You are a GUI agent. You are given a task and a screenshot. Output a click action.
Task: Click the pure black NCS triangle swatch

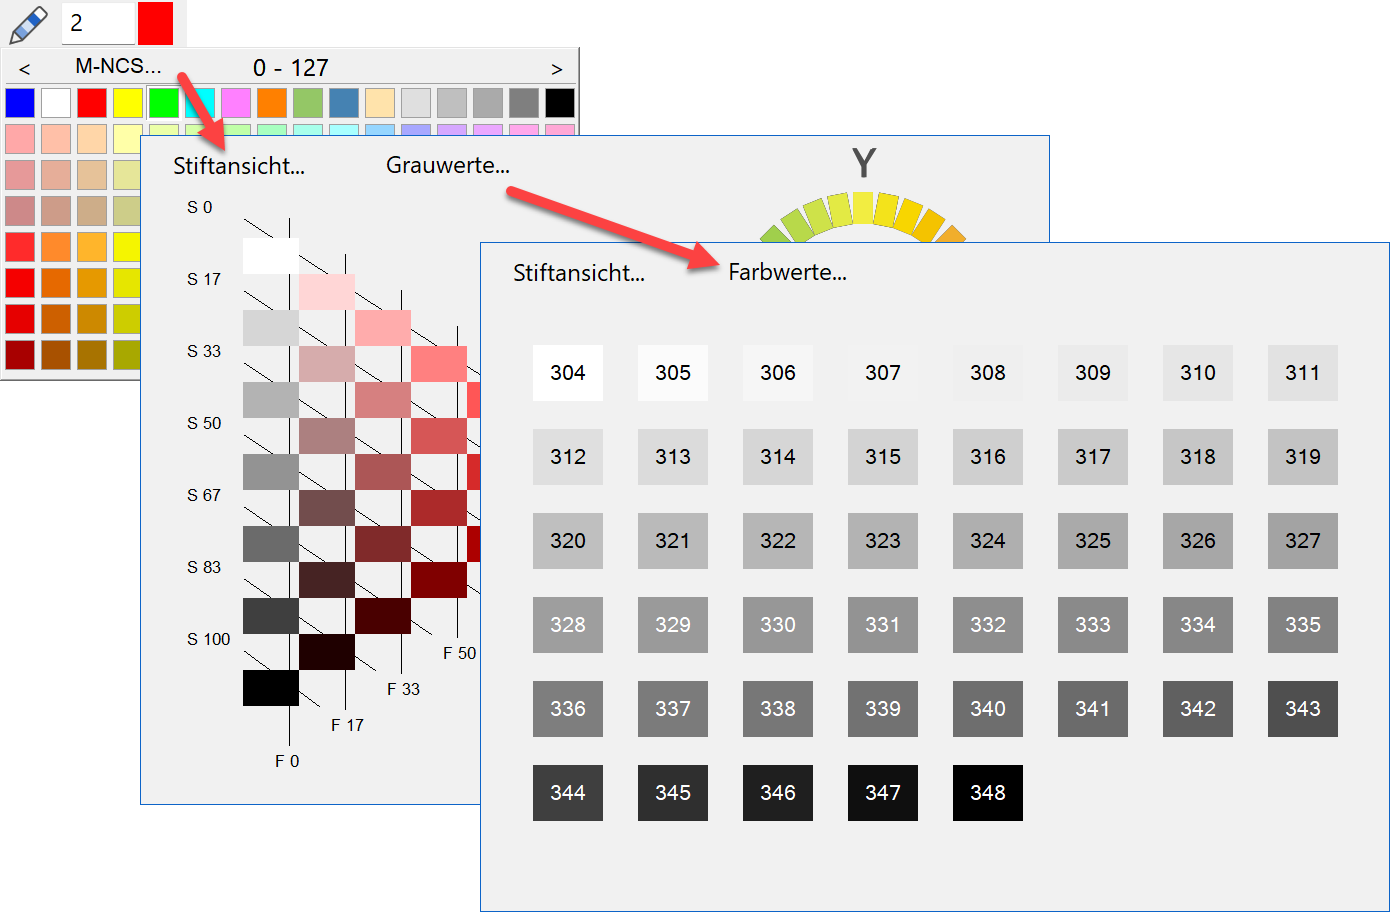pos(270,688)
